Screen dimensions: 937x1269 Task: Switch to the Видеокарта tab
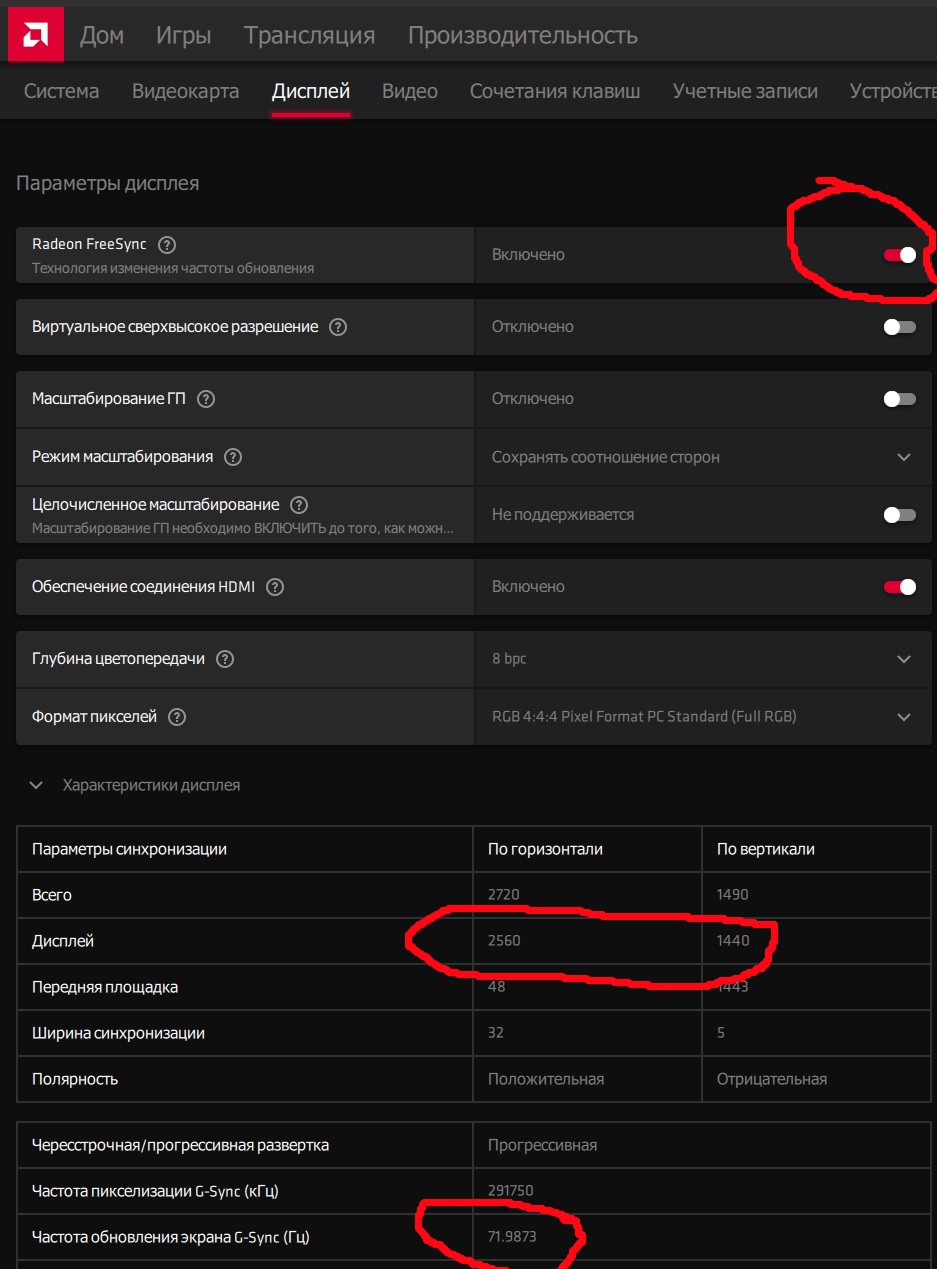(x=185, y=92)
